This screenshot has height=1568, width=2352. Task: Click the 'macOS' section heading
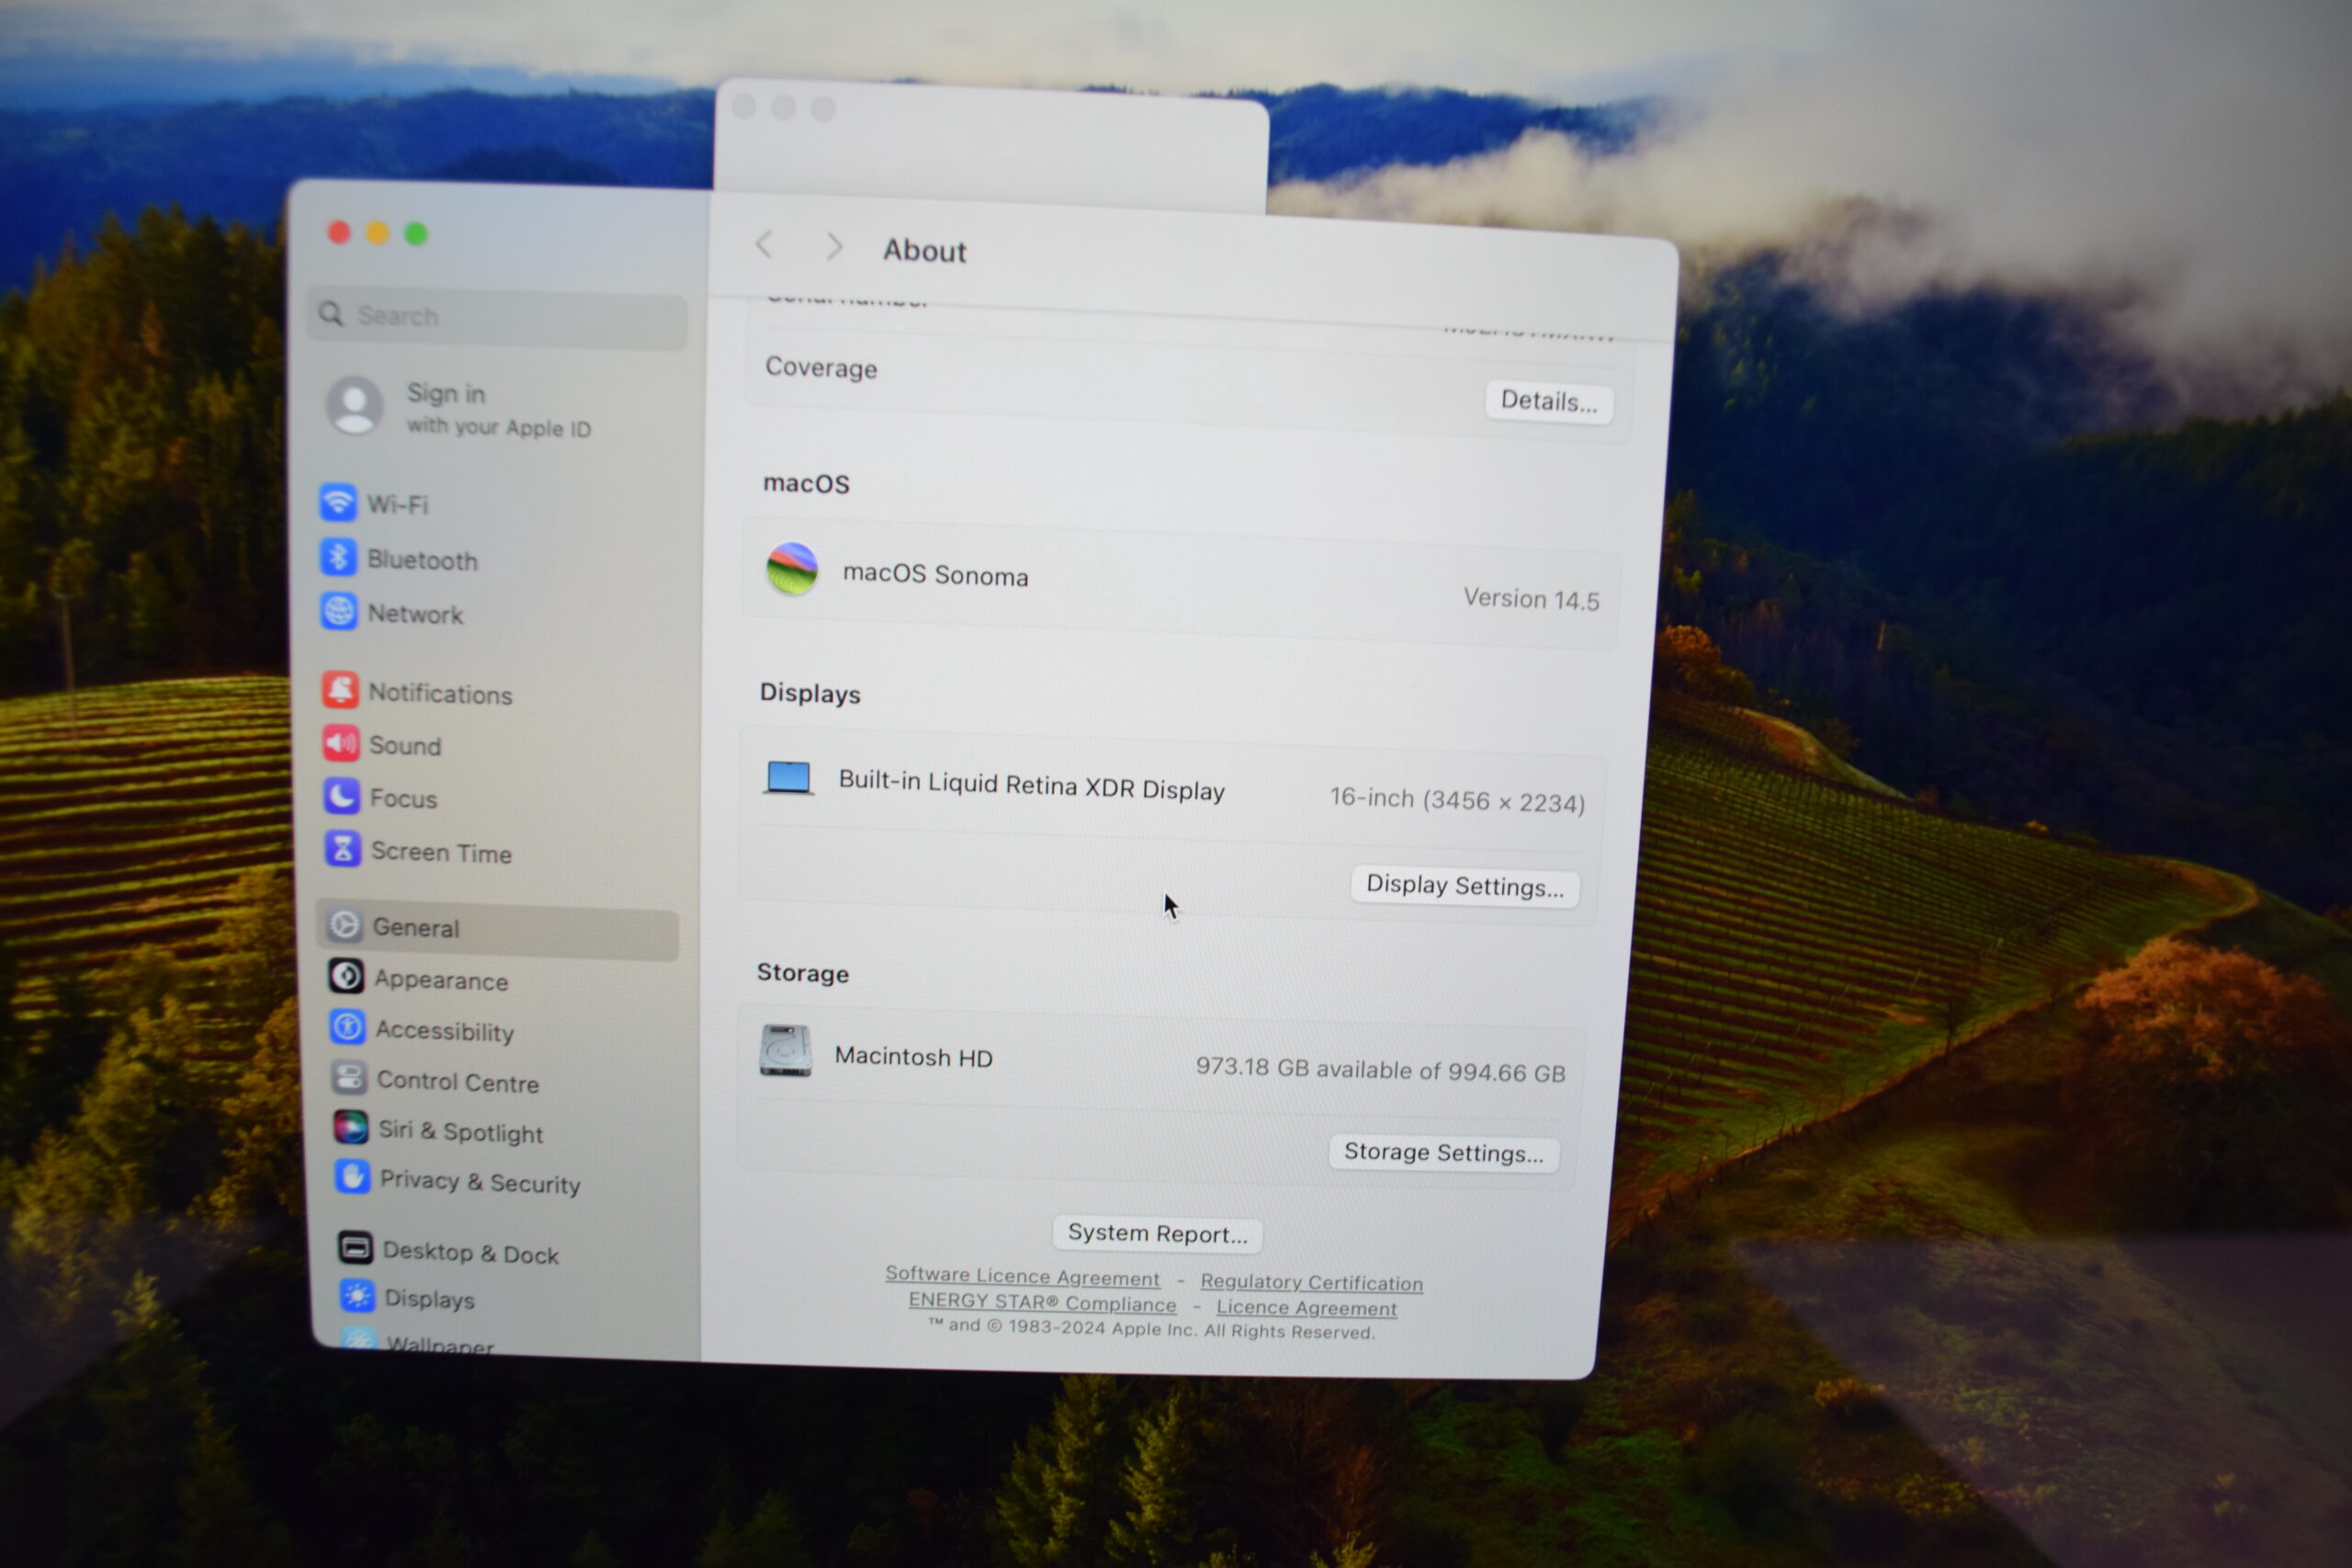tap(806, 483)
